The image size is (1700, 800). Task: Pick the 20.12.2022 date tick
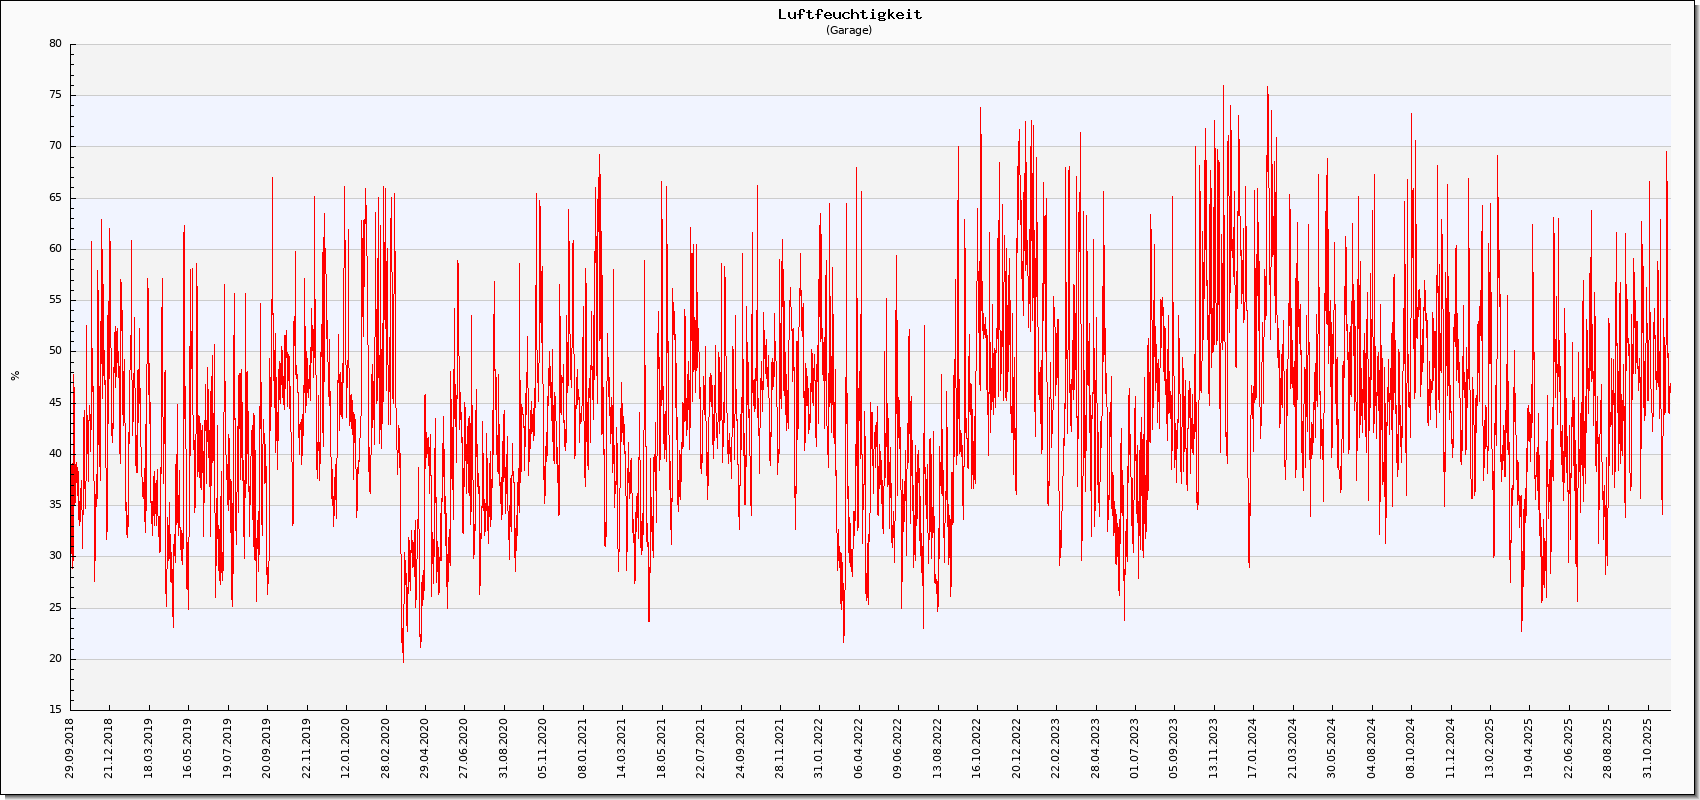pos(1017,749)
